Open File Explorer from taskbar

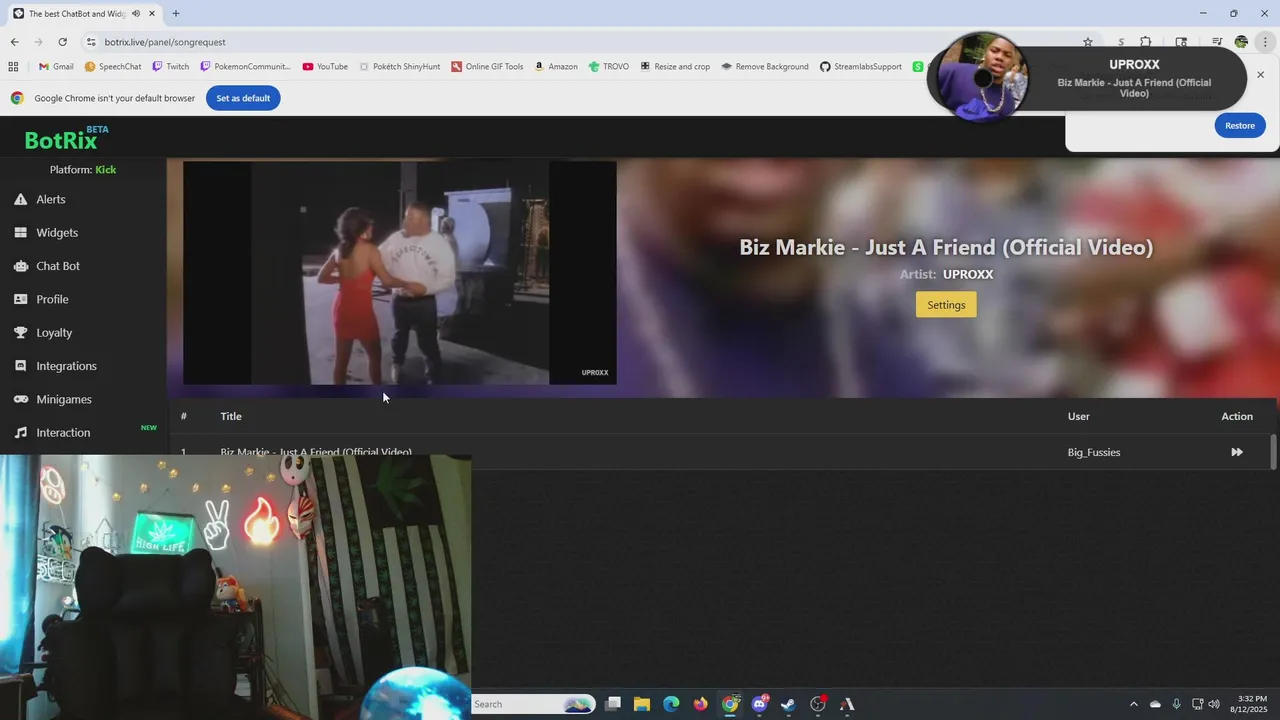pyautogui.click(x=642, y=704)
